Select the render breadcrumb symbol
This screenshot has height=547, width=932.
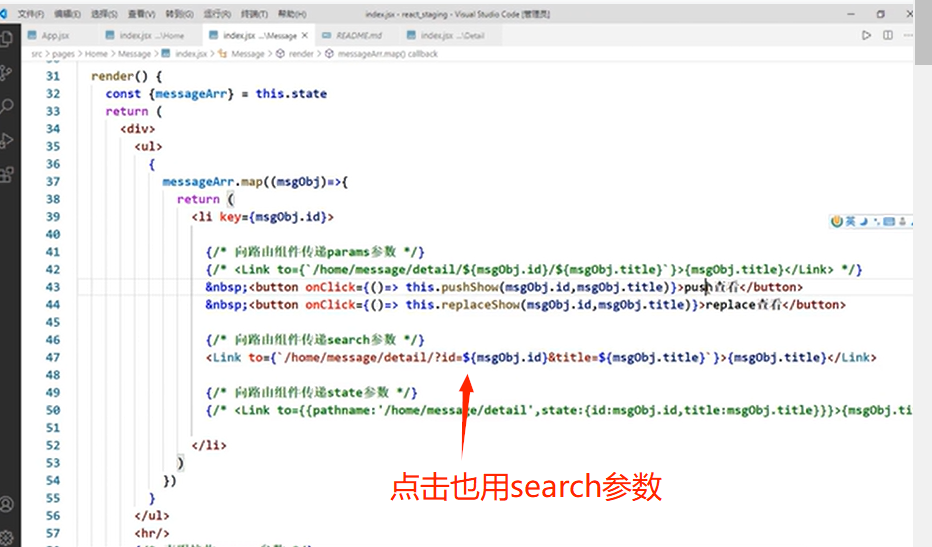(295, 54)
